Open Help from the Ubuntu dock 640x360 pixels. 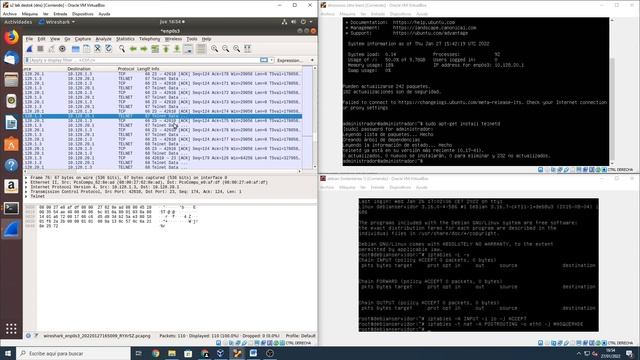tap(11, 165)
